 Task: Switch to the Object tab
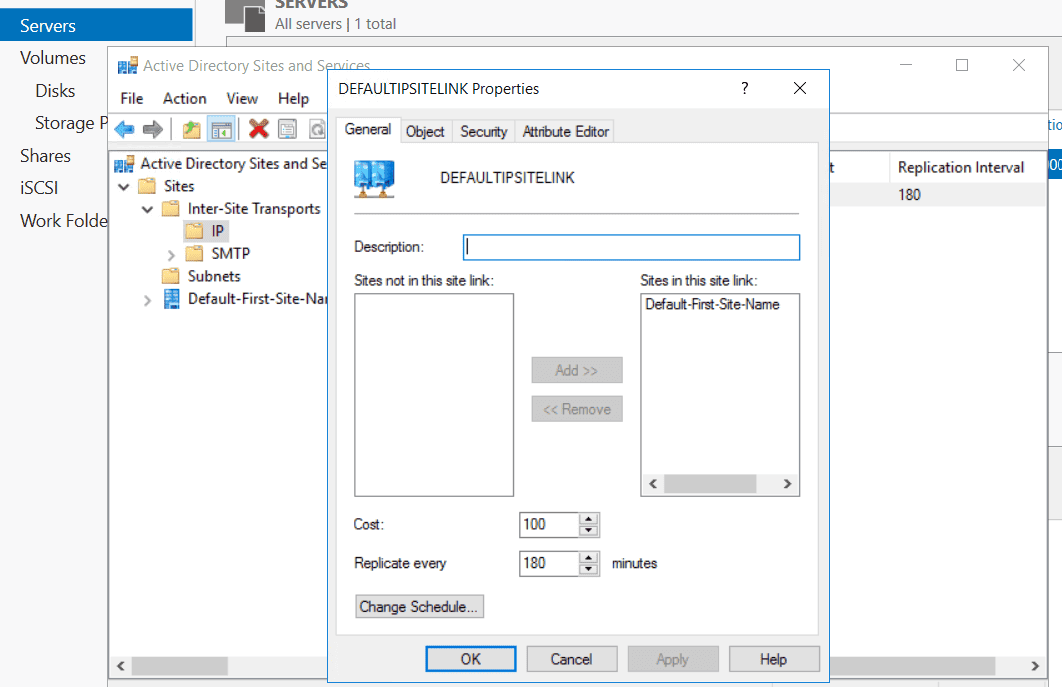click(x=425, y=131)
